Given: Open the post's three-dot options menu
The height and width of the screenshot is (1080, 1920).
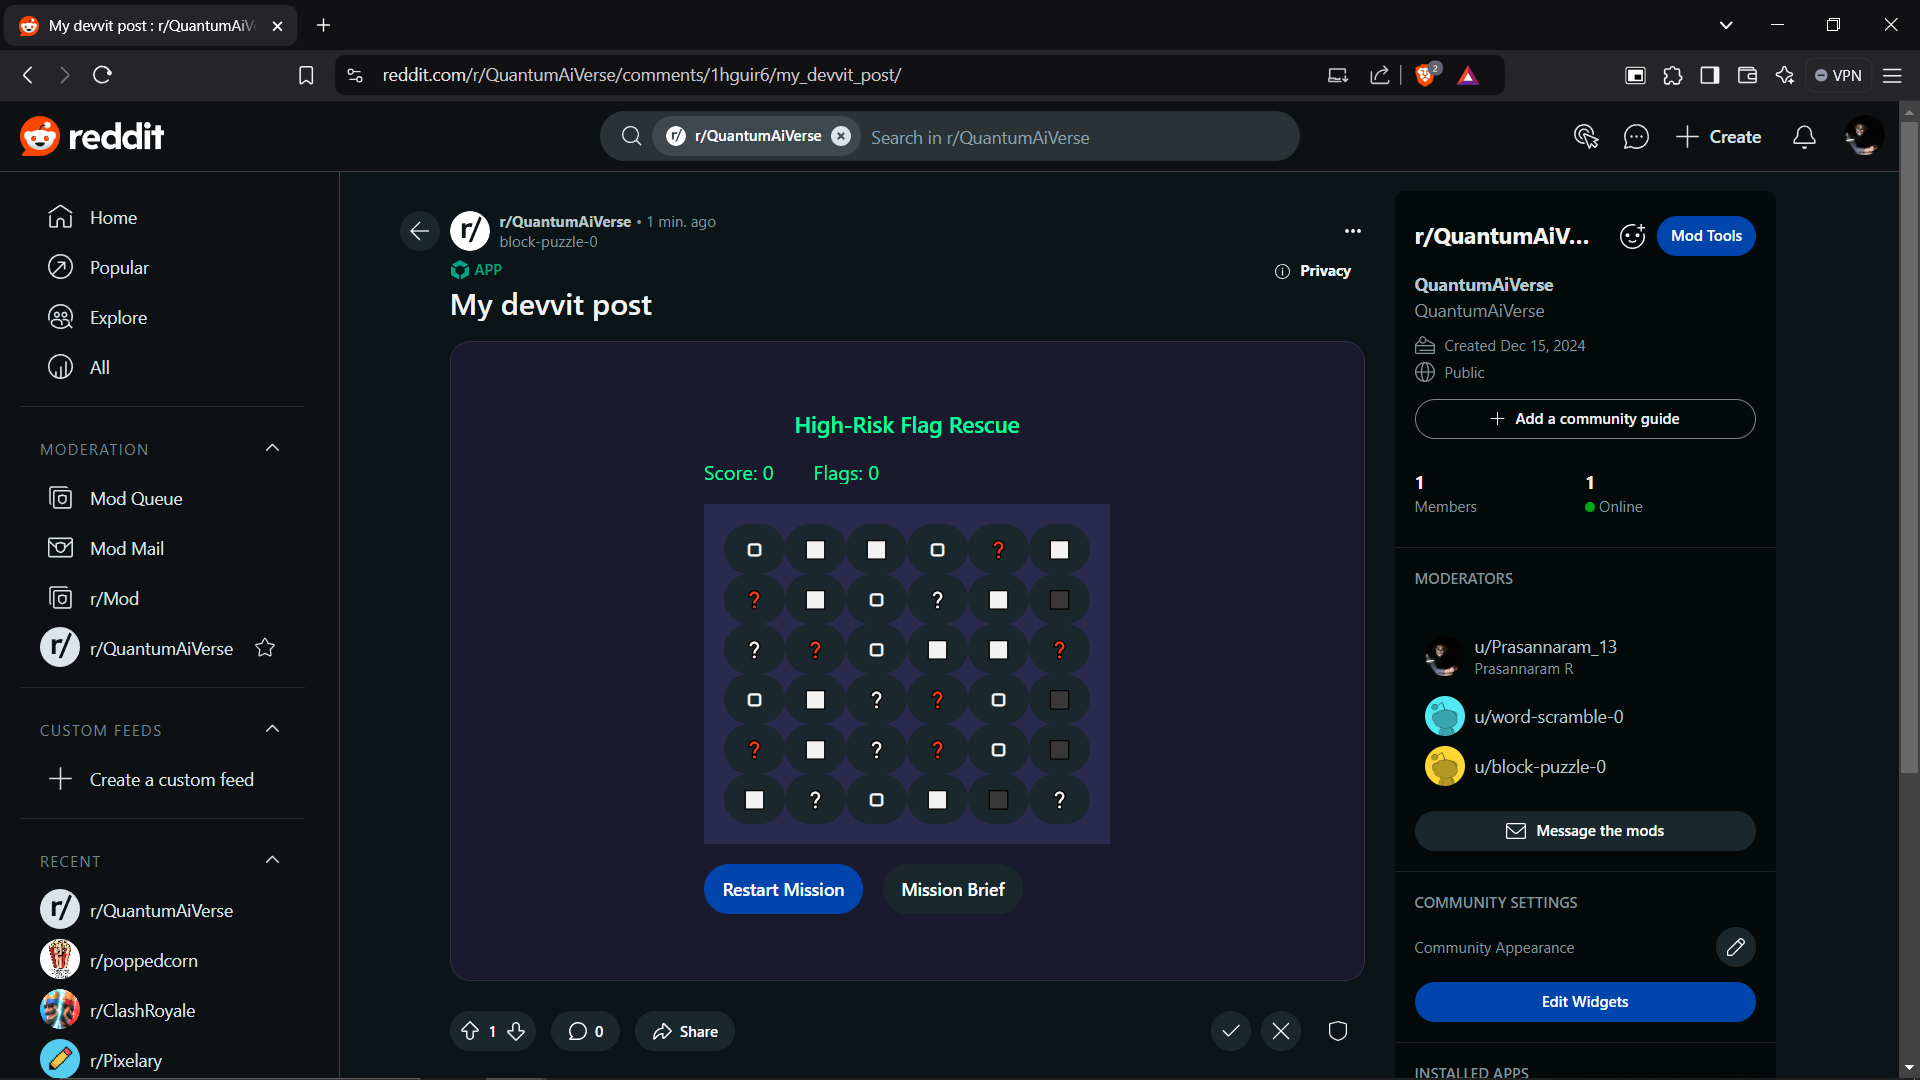Looking at the screenshot, I should [x=1353, y=231].
